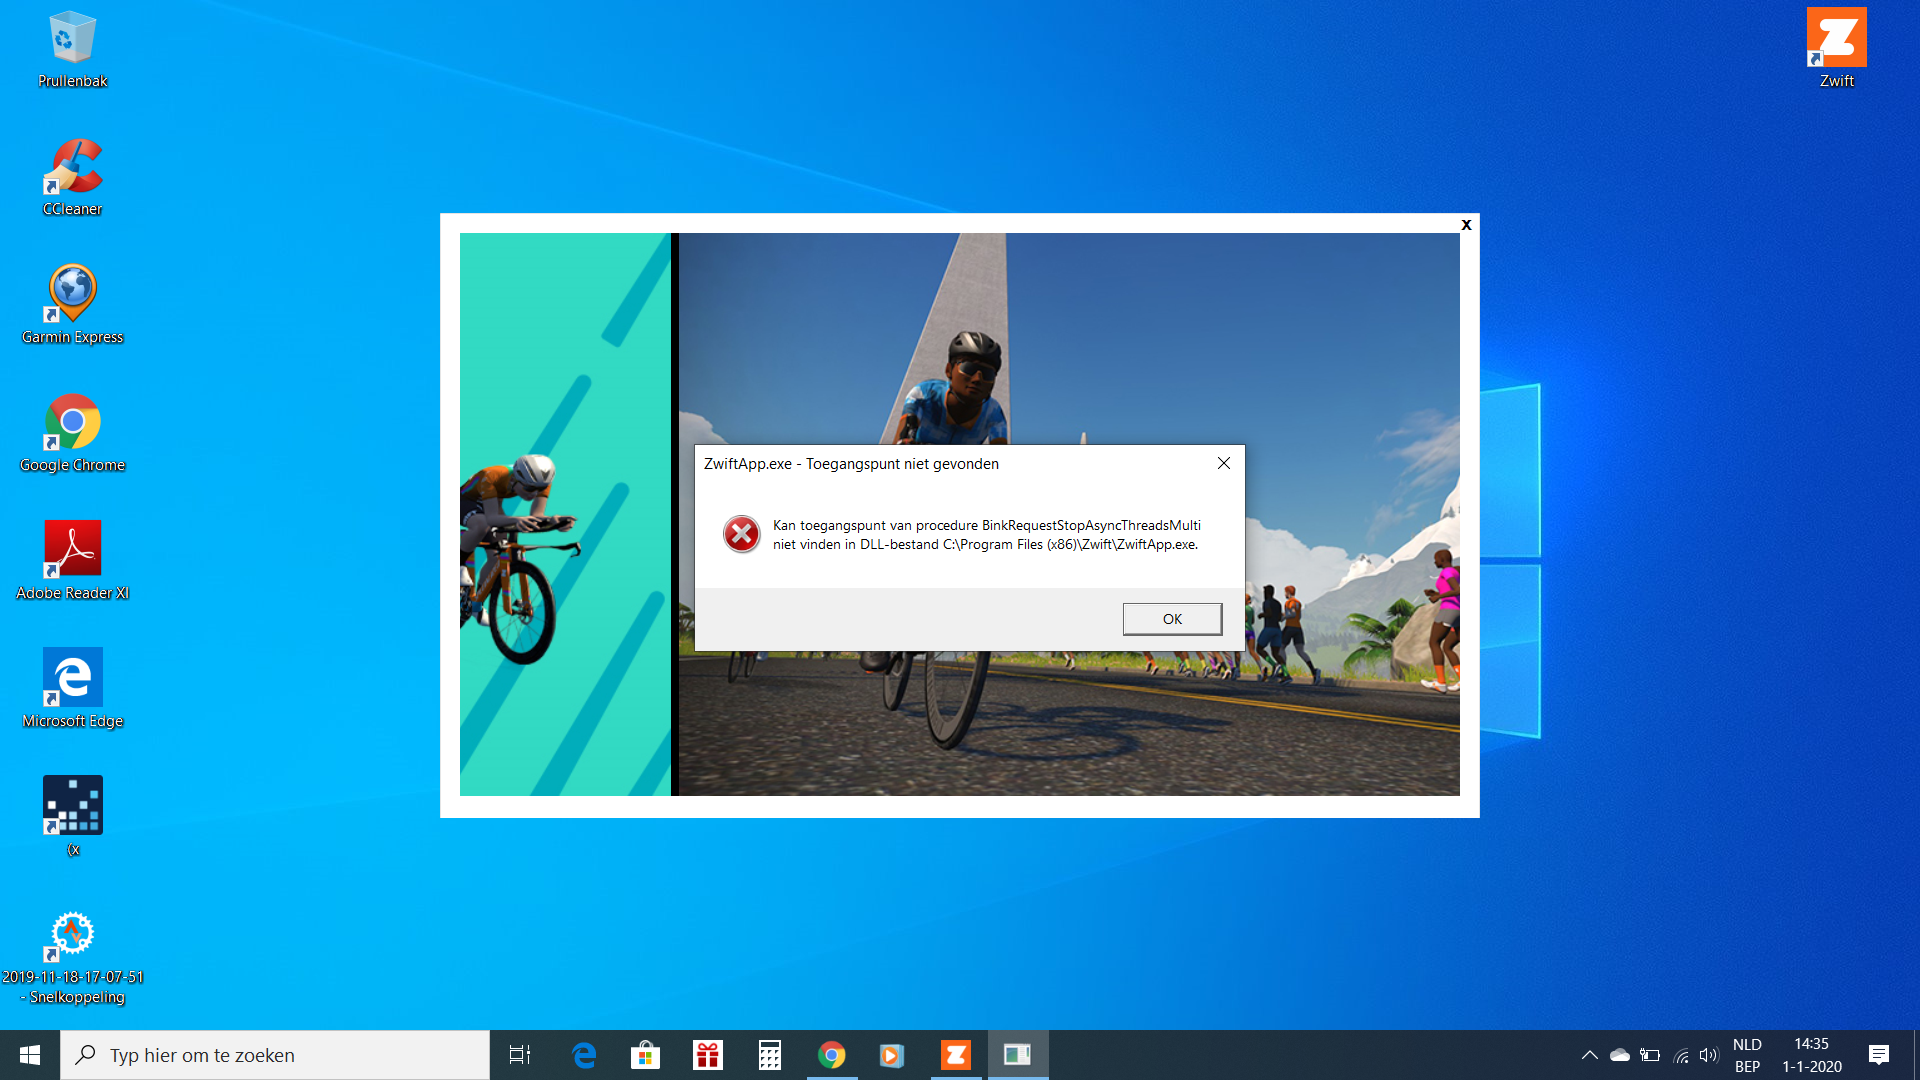Expand hidden system tray icons
This screenshot has width=1920, height=1080.
(x=1589, y=1055)
